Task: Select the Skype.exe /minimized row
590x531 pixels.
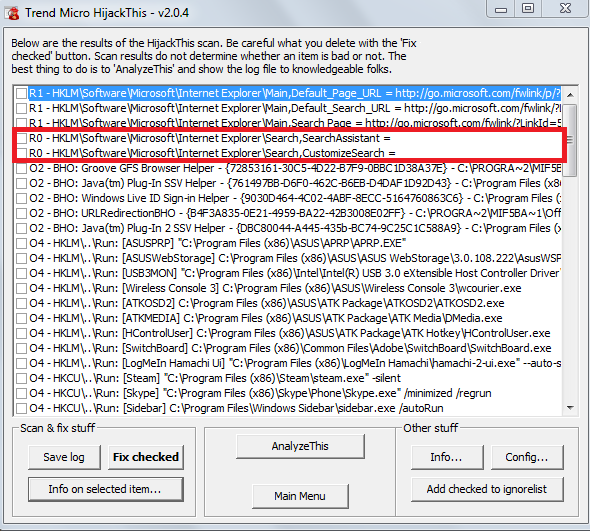Action: [x=260, y=393]
